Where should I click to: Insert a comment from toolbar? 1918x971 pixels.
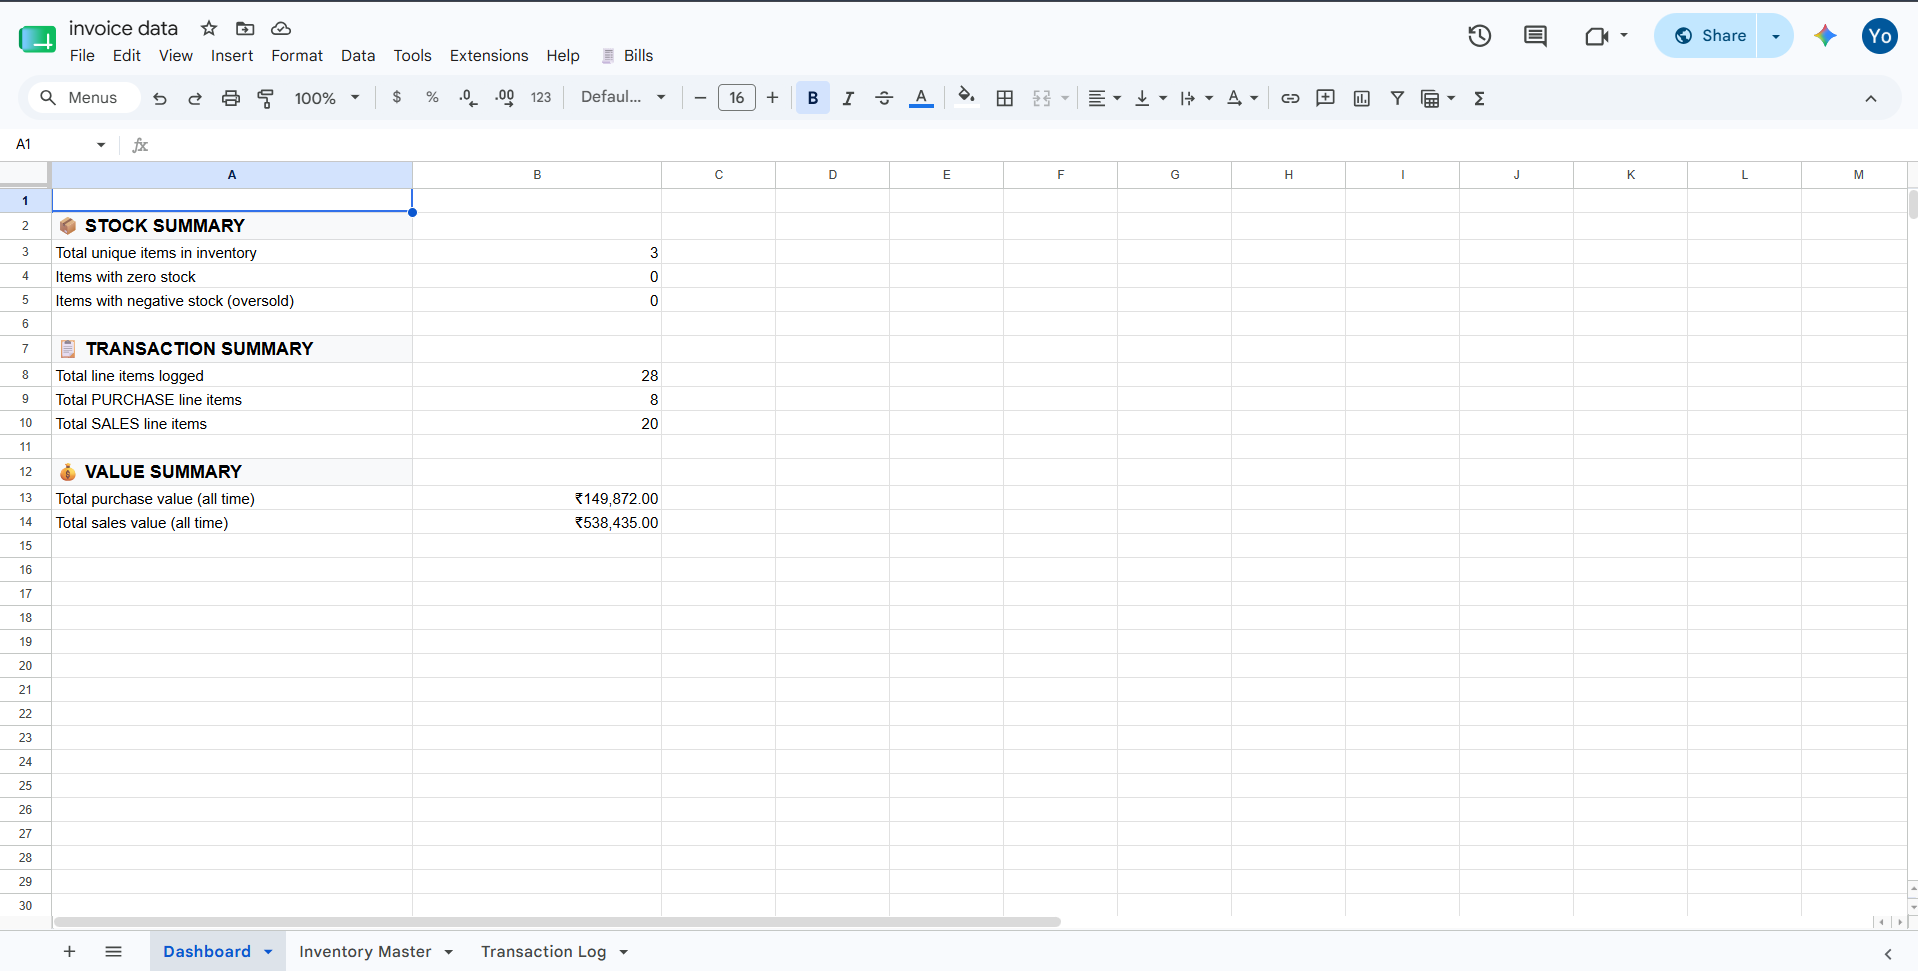pyautogui.click(x=1326, y=98)
